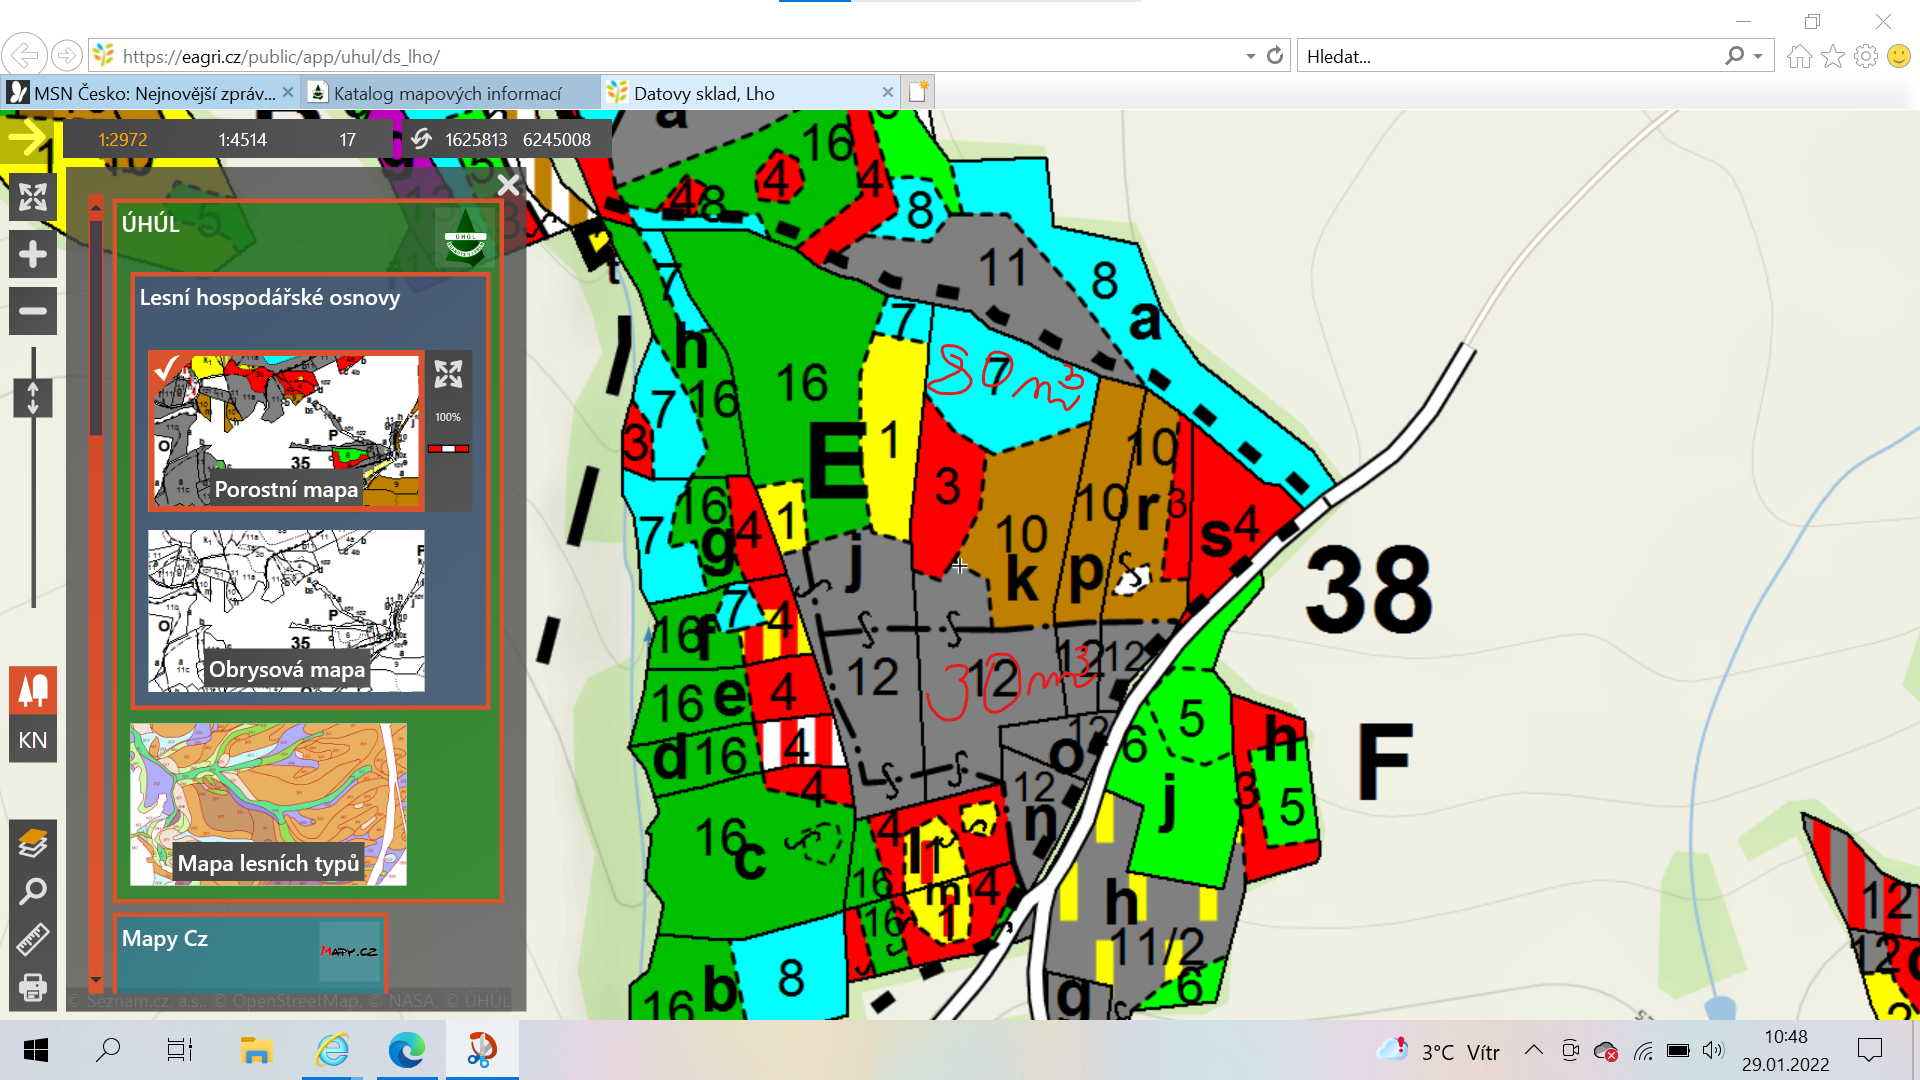Click the Hledat search field
Viewport: 1920px width, 1080px height.
pos(1510,56)
